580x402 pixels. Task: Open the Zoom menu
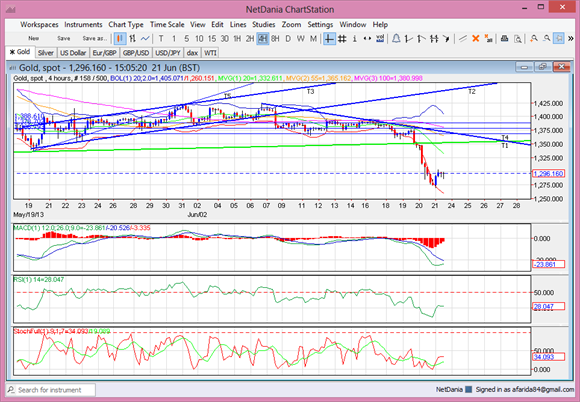point(291,24)
